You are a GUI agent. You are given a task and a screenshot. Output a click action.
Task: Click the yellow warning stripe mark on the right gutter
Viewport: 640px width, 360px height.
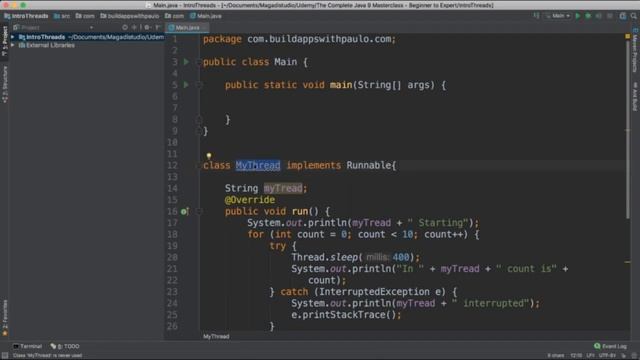pyautogui.click(x=628, y=262)
